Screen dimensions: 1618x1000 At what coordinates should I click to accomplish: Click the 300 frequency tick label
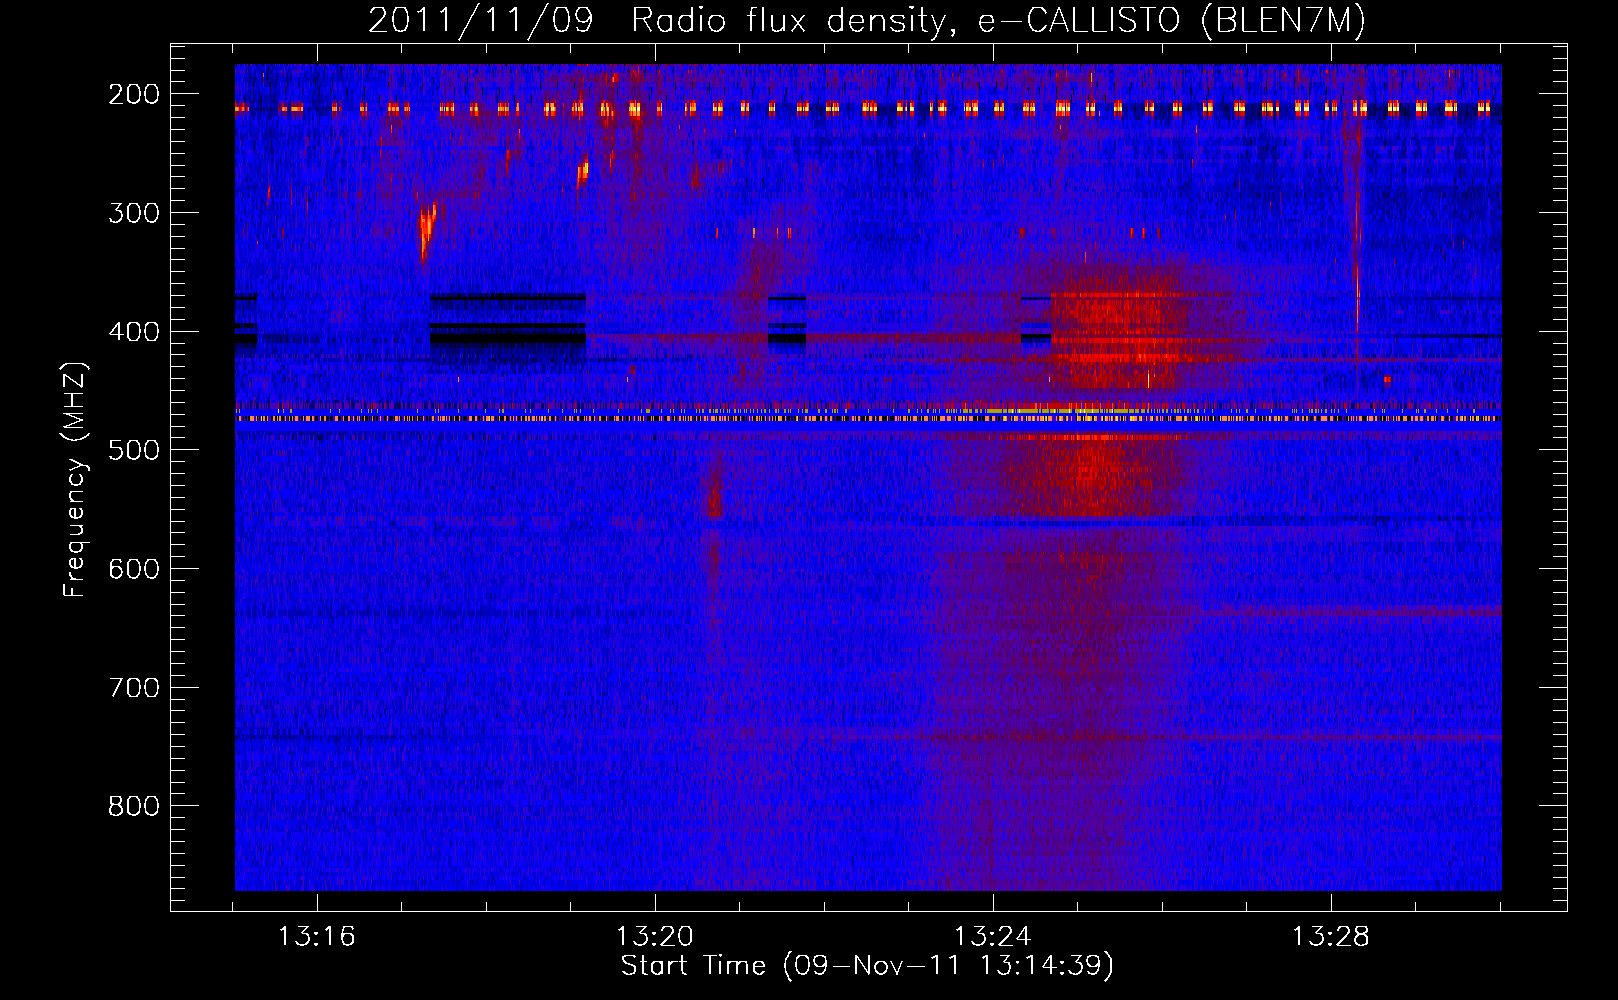[134, 213]
